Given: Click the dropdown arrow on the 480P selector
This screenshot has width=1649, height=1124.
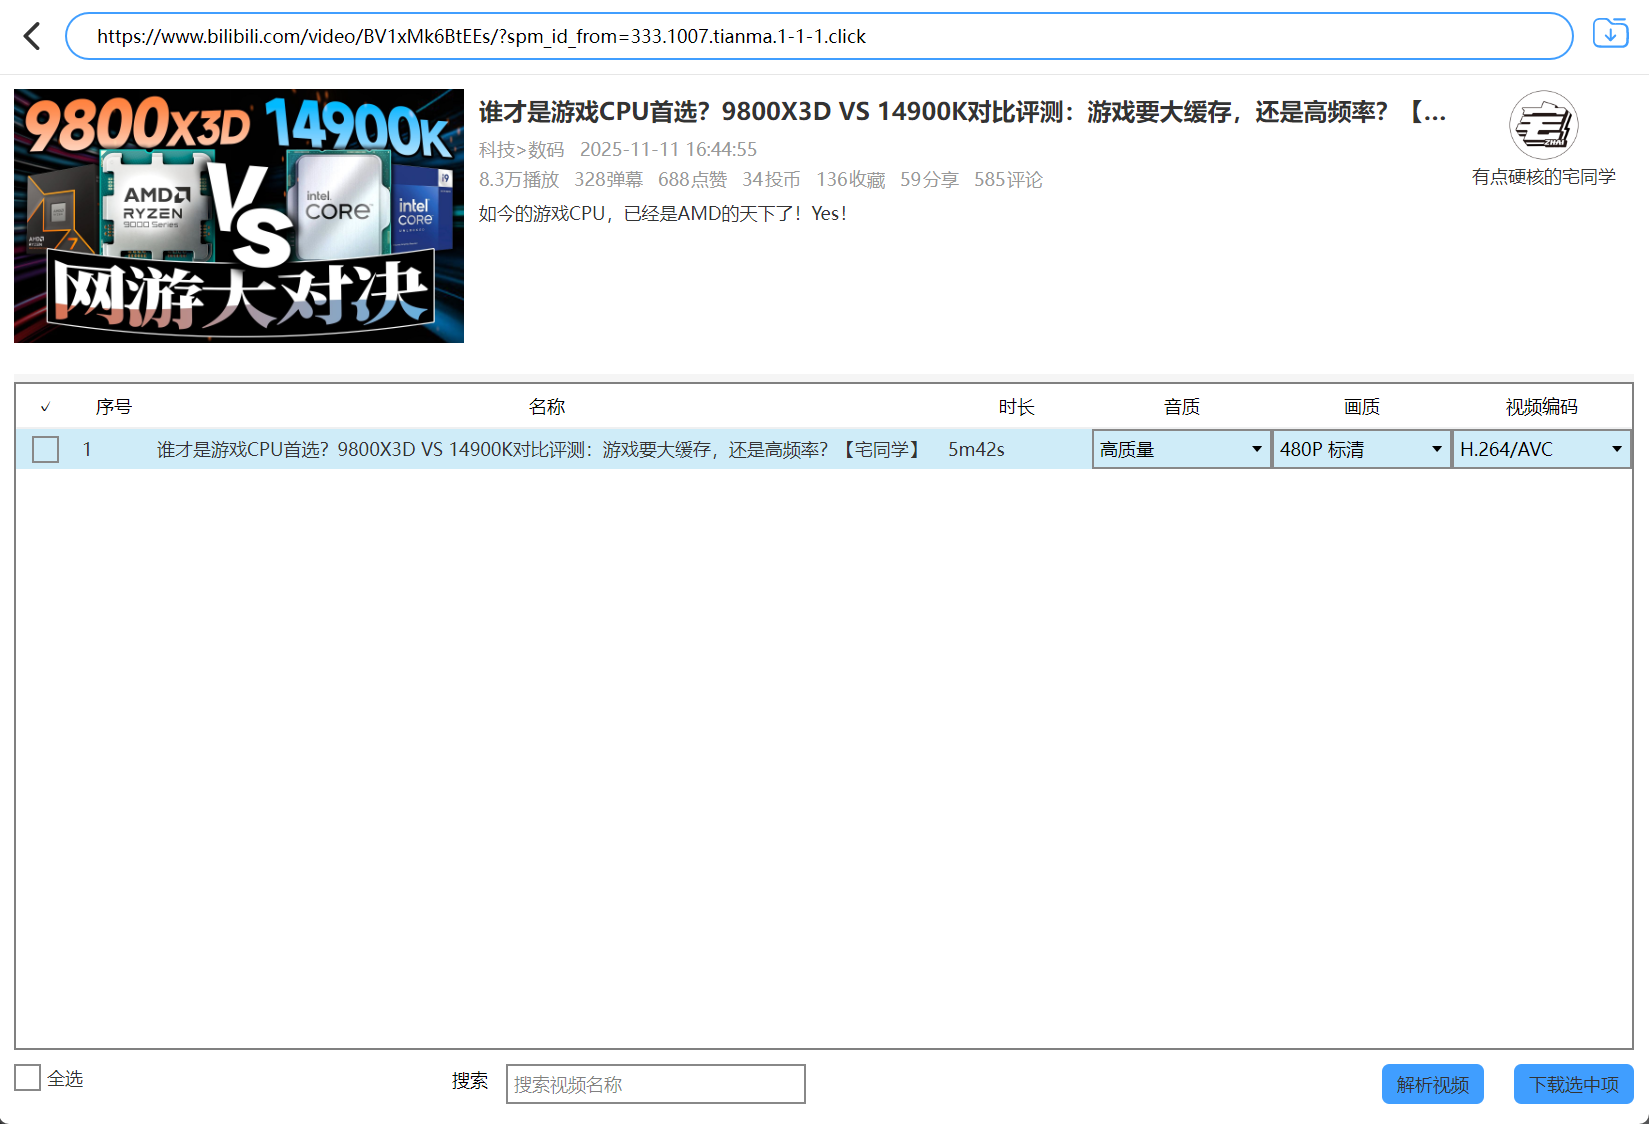Looking at the screenshot, I should [1437, 449].
